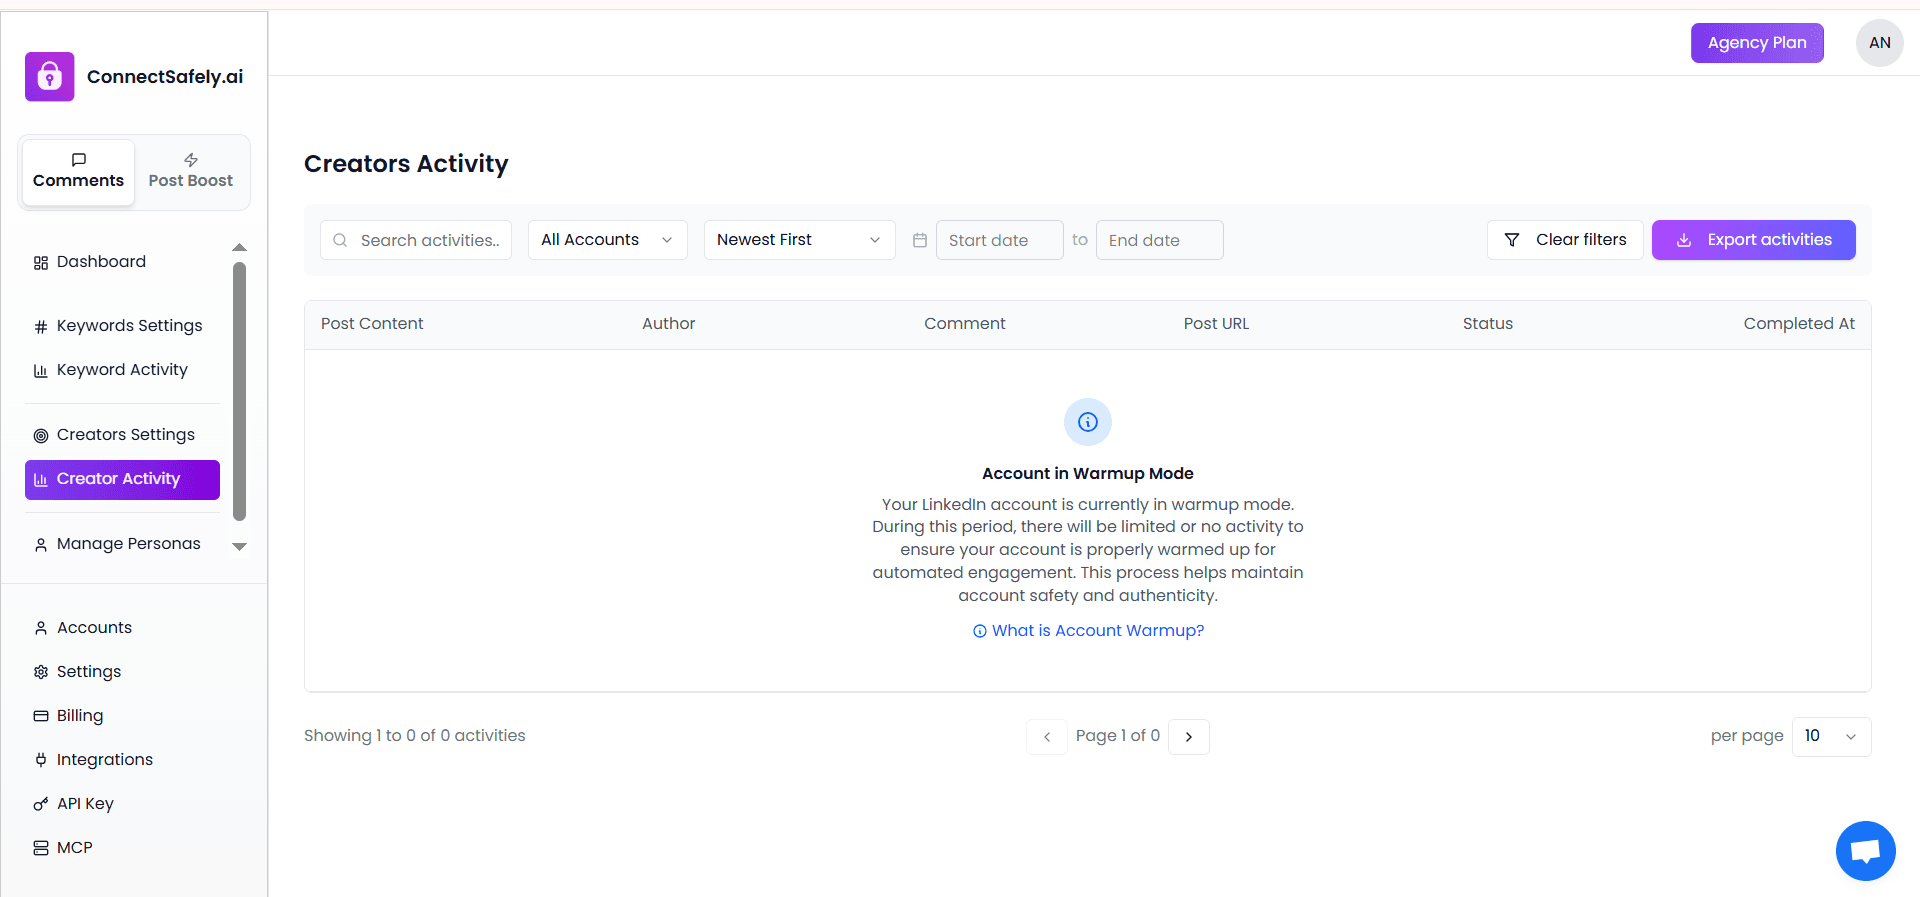Click the Export activities button
Image resolution: width=1920 pixels, height=897 pixels.
coord(1754,240)
